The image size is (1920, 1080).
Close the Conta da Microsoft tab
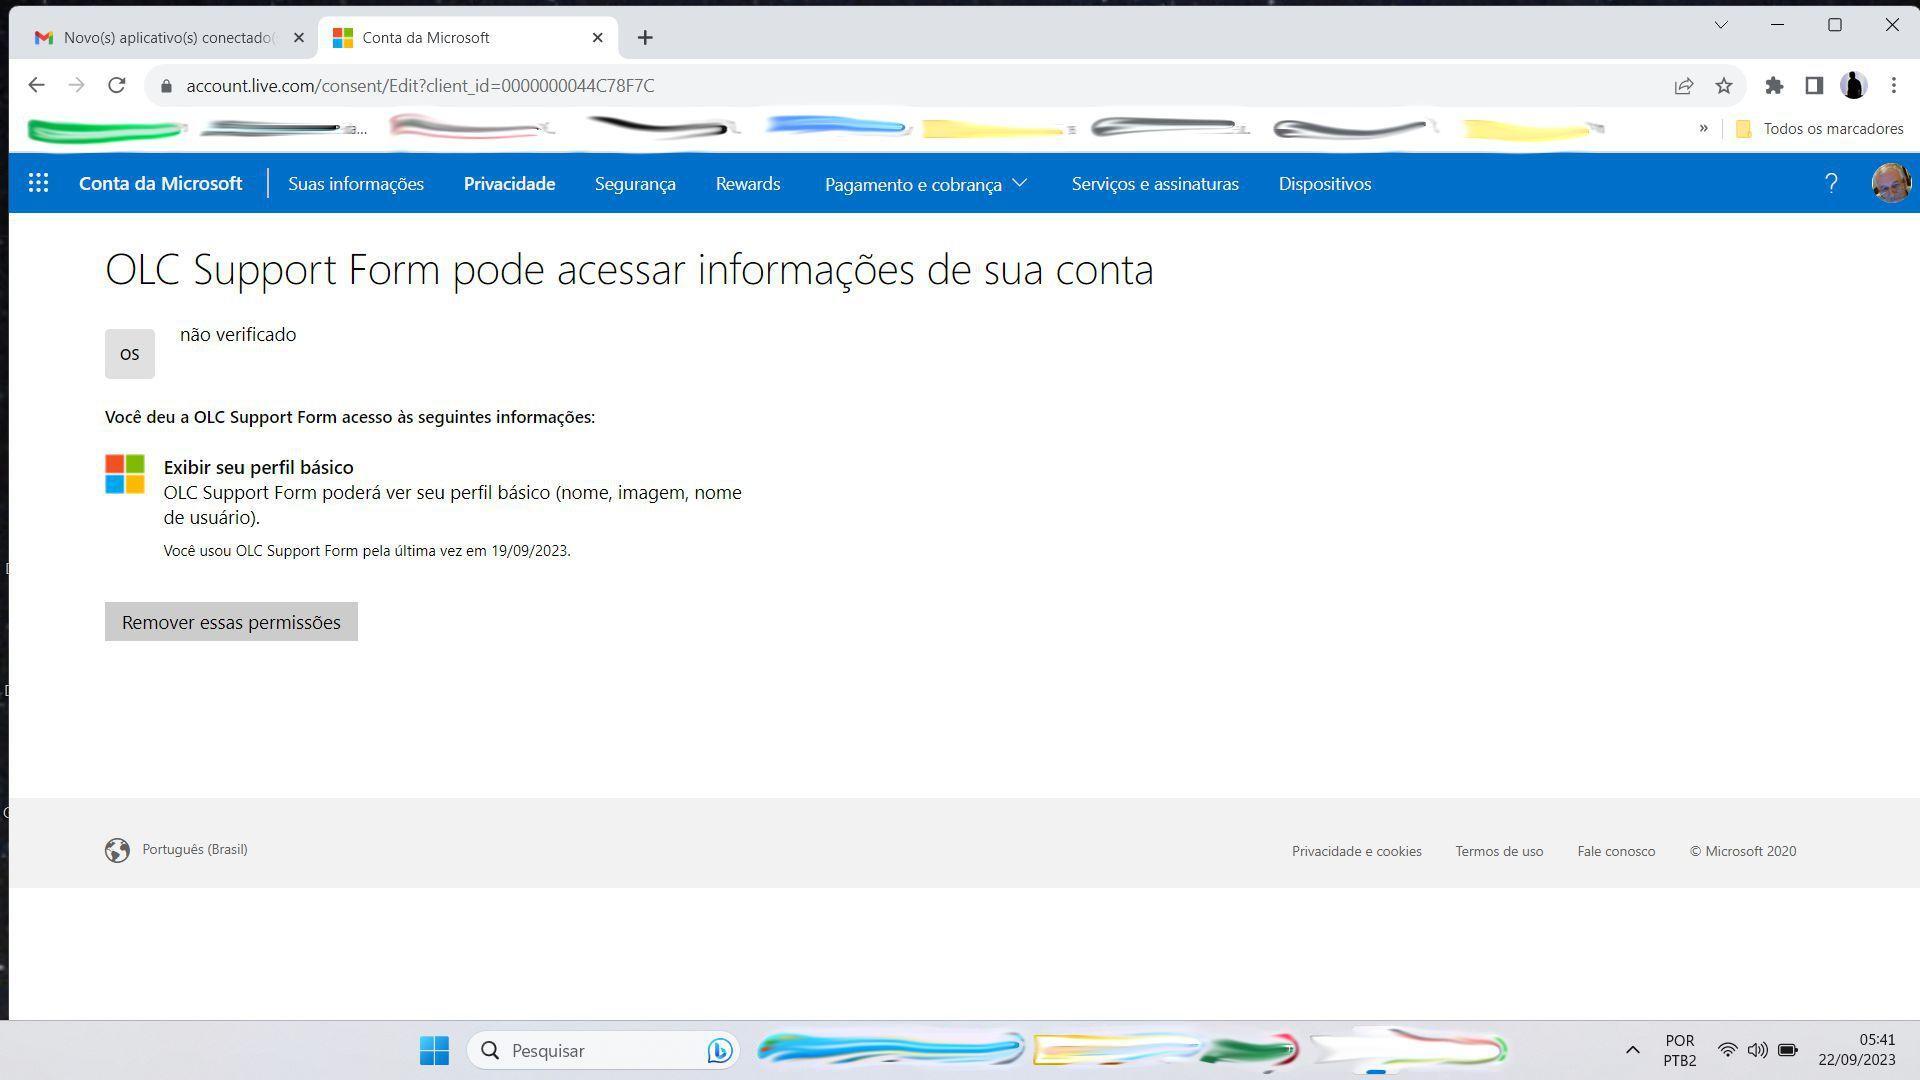pos(598,38)
